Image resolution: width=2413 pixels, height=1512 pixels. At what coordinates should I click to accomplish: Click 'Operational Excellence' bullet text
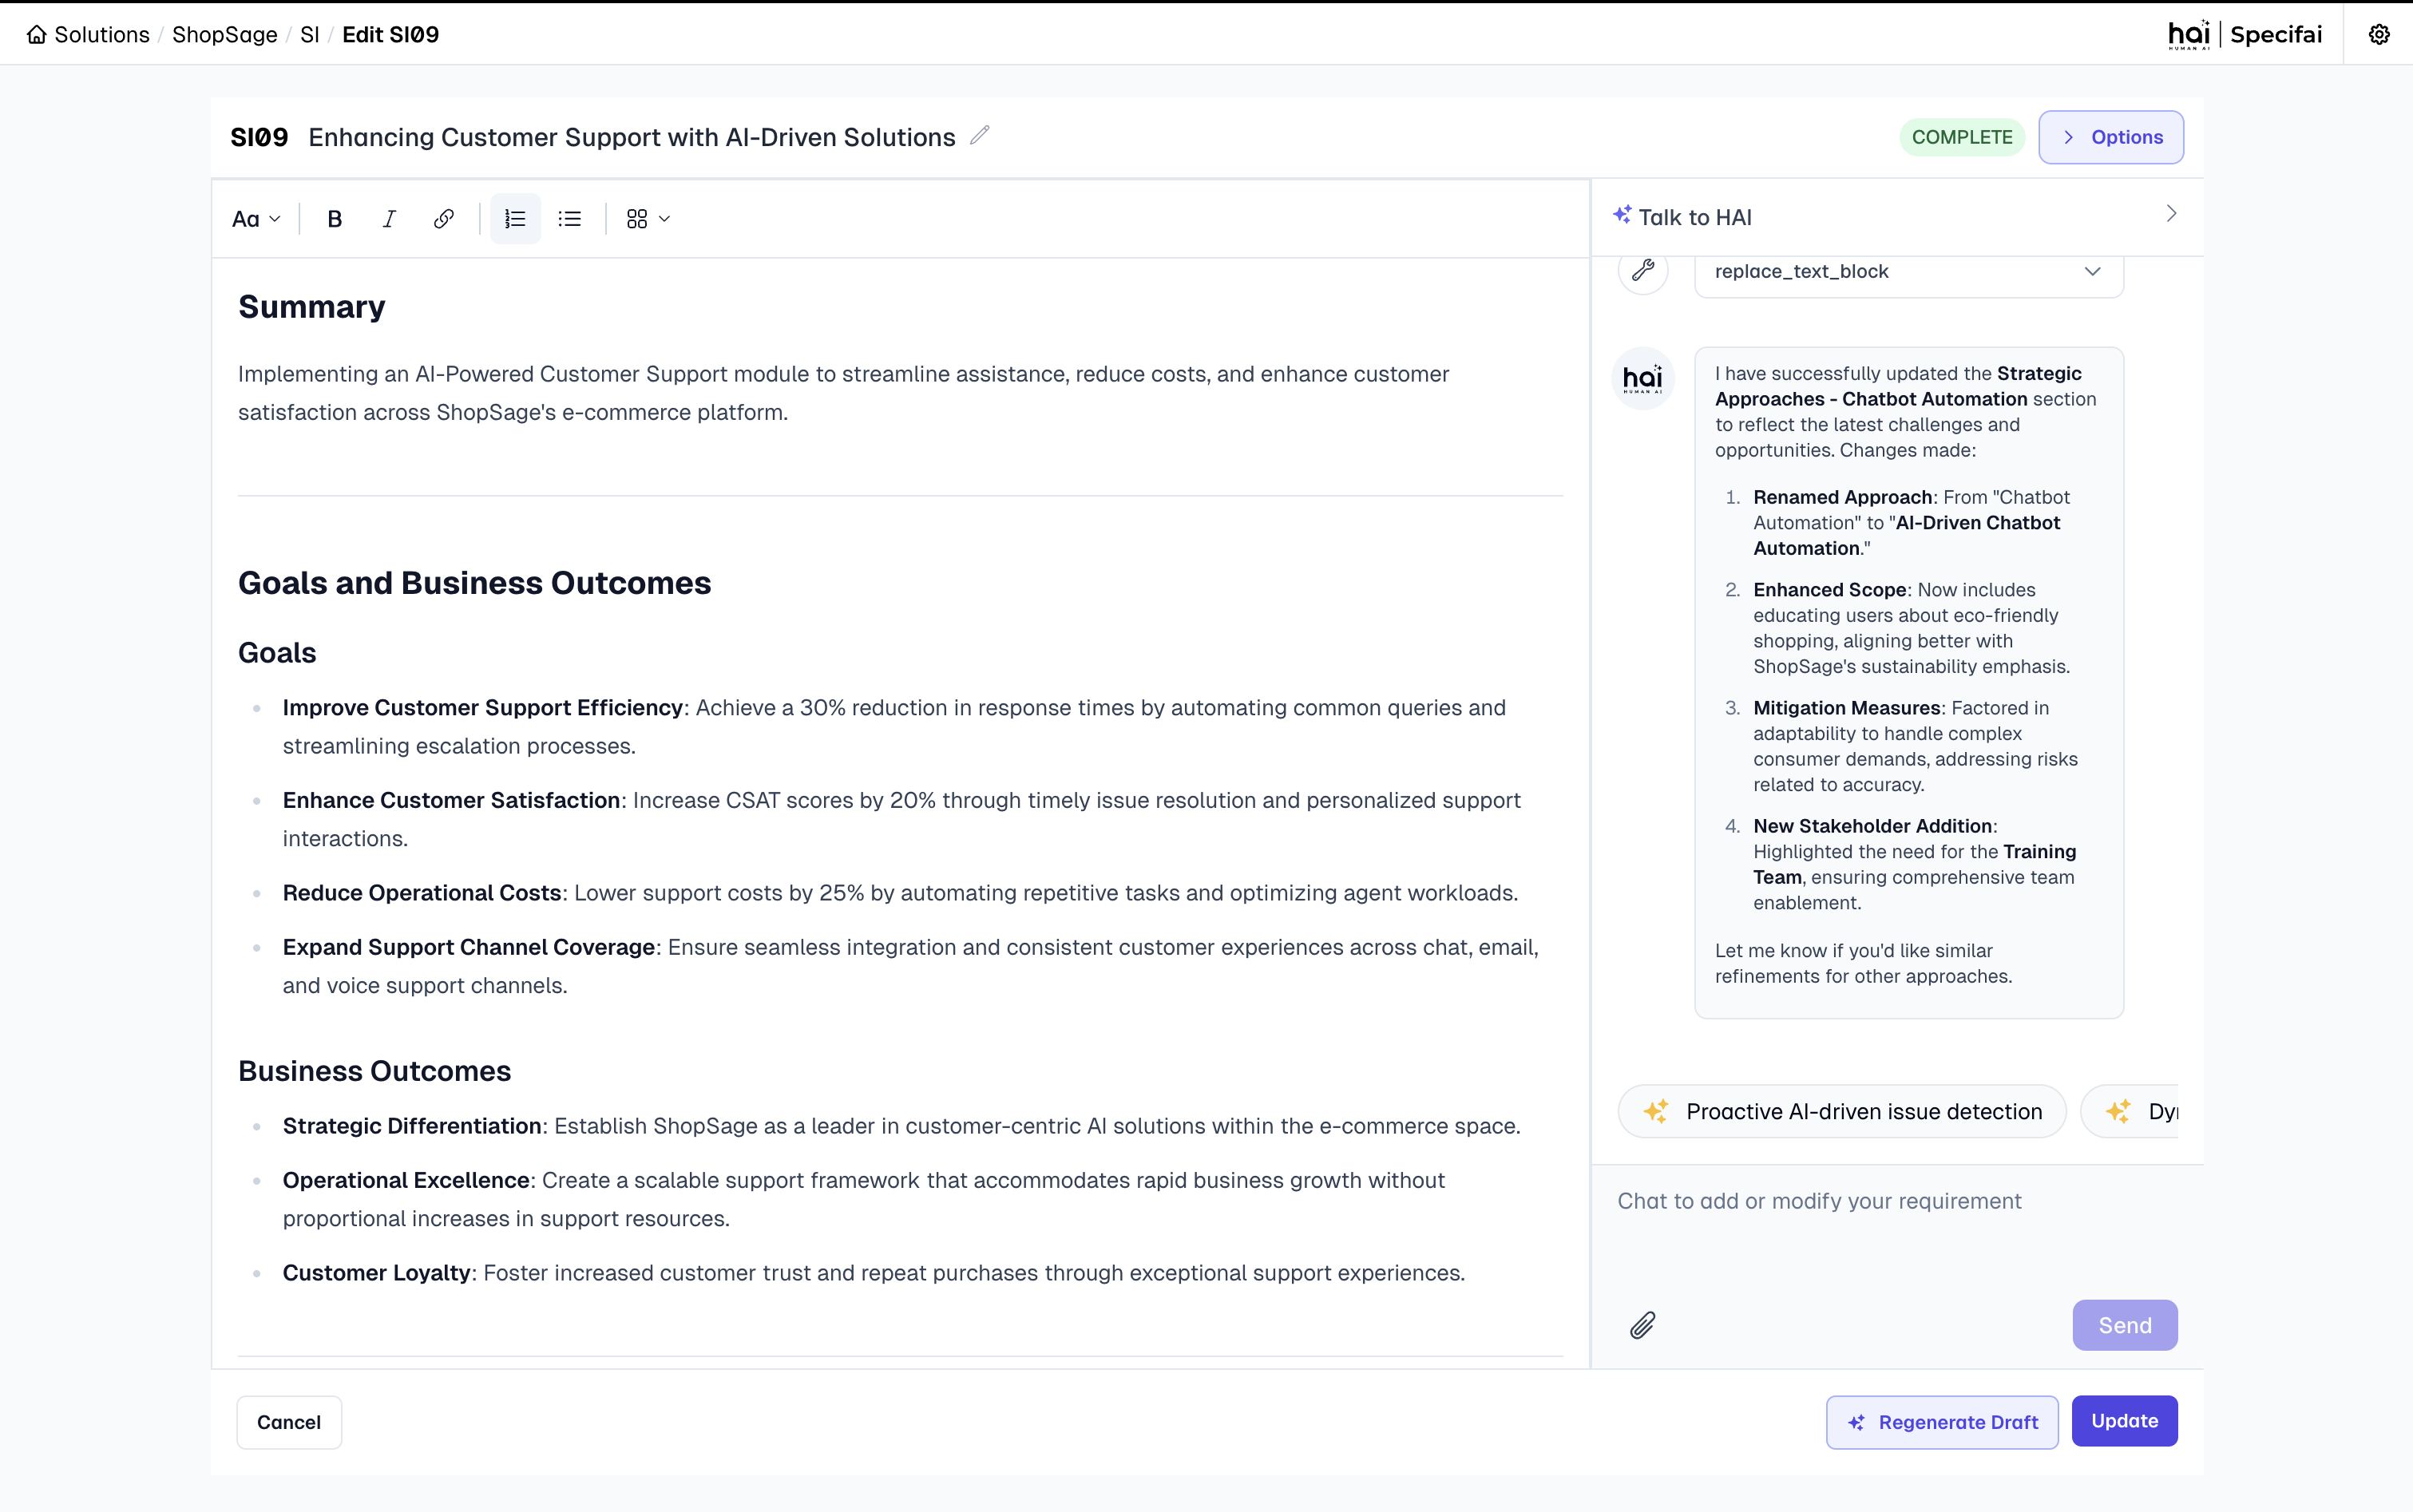click(406, 1180)
